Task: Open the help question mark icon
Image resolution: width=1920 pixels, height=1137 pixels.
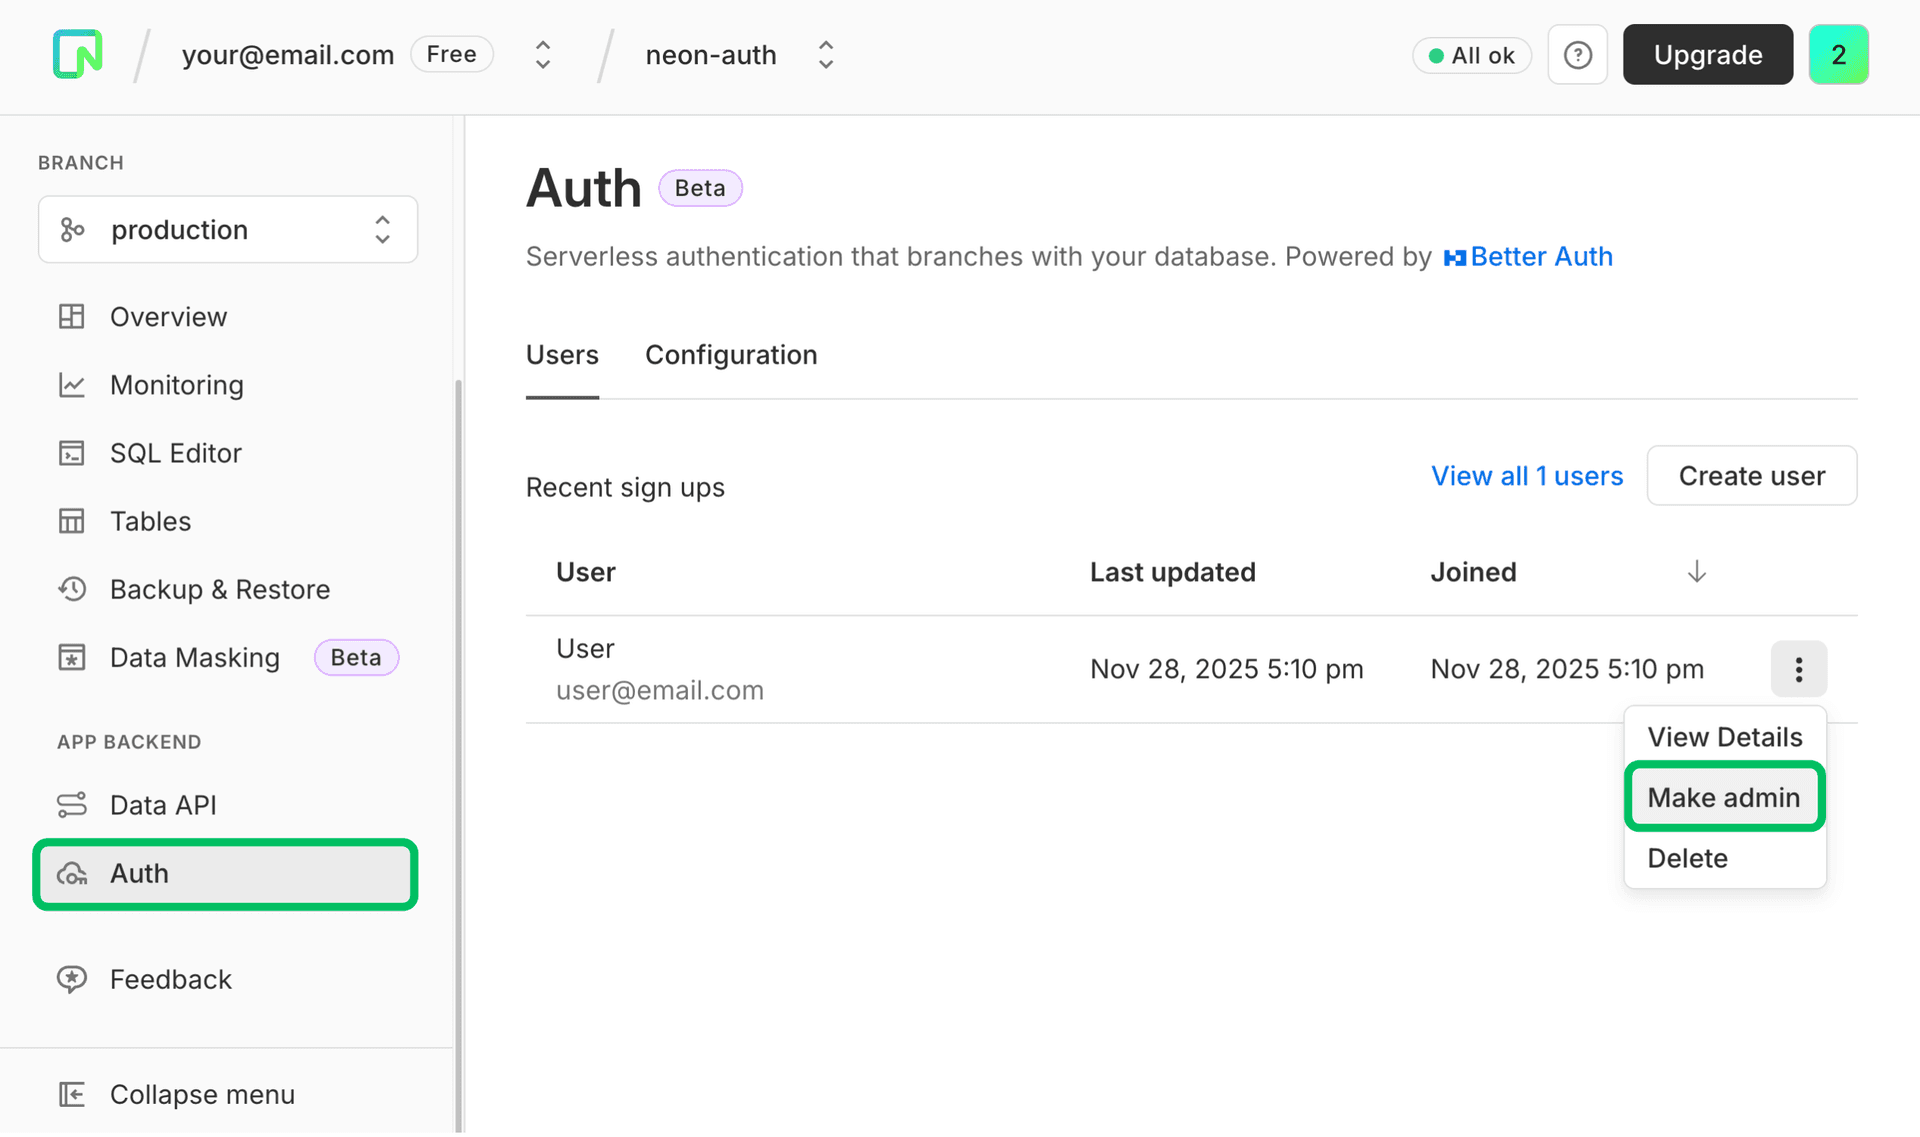Action: pos(1577,55)
